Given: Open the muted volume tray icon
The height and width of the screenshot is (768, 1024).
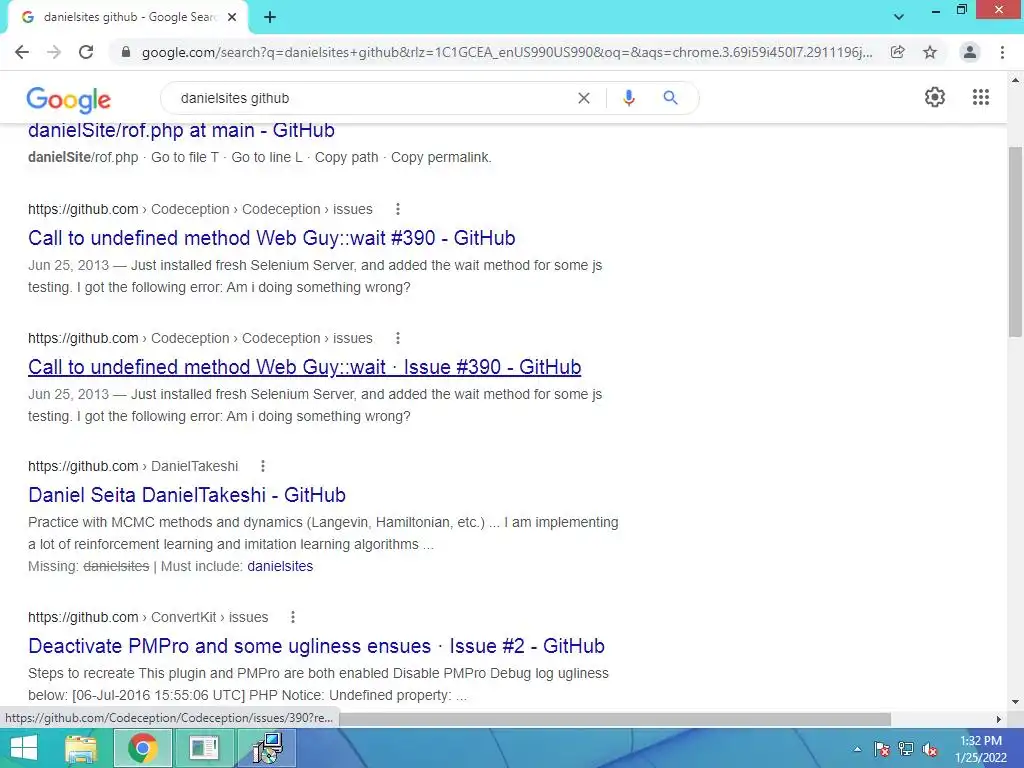Looking at the screenshot, I should (929, 749).
